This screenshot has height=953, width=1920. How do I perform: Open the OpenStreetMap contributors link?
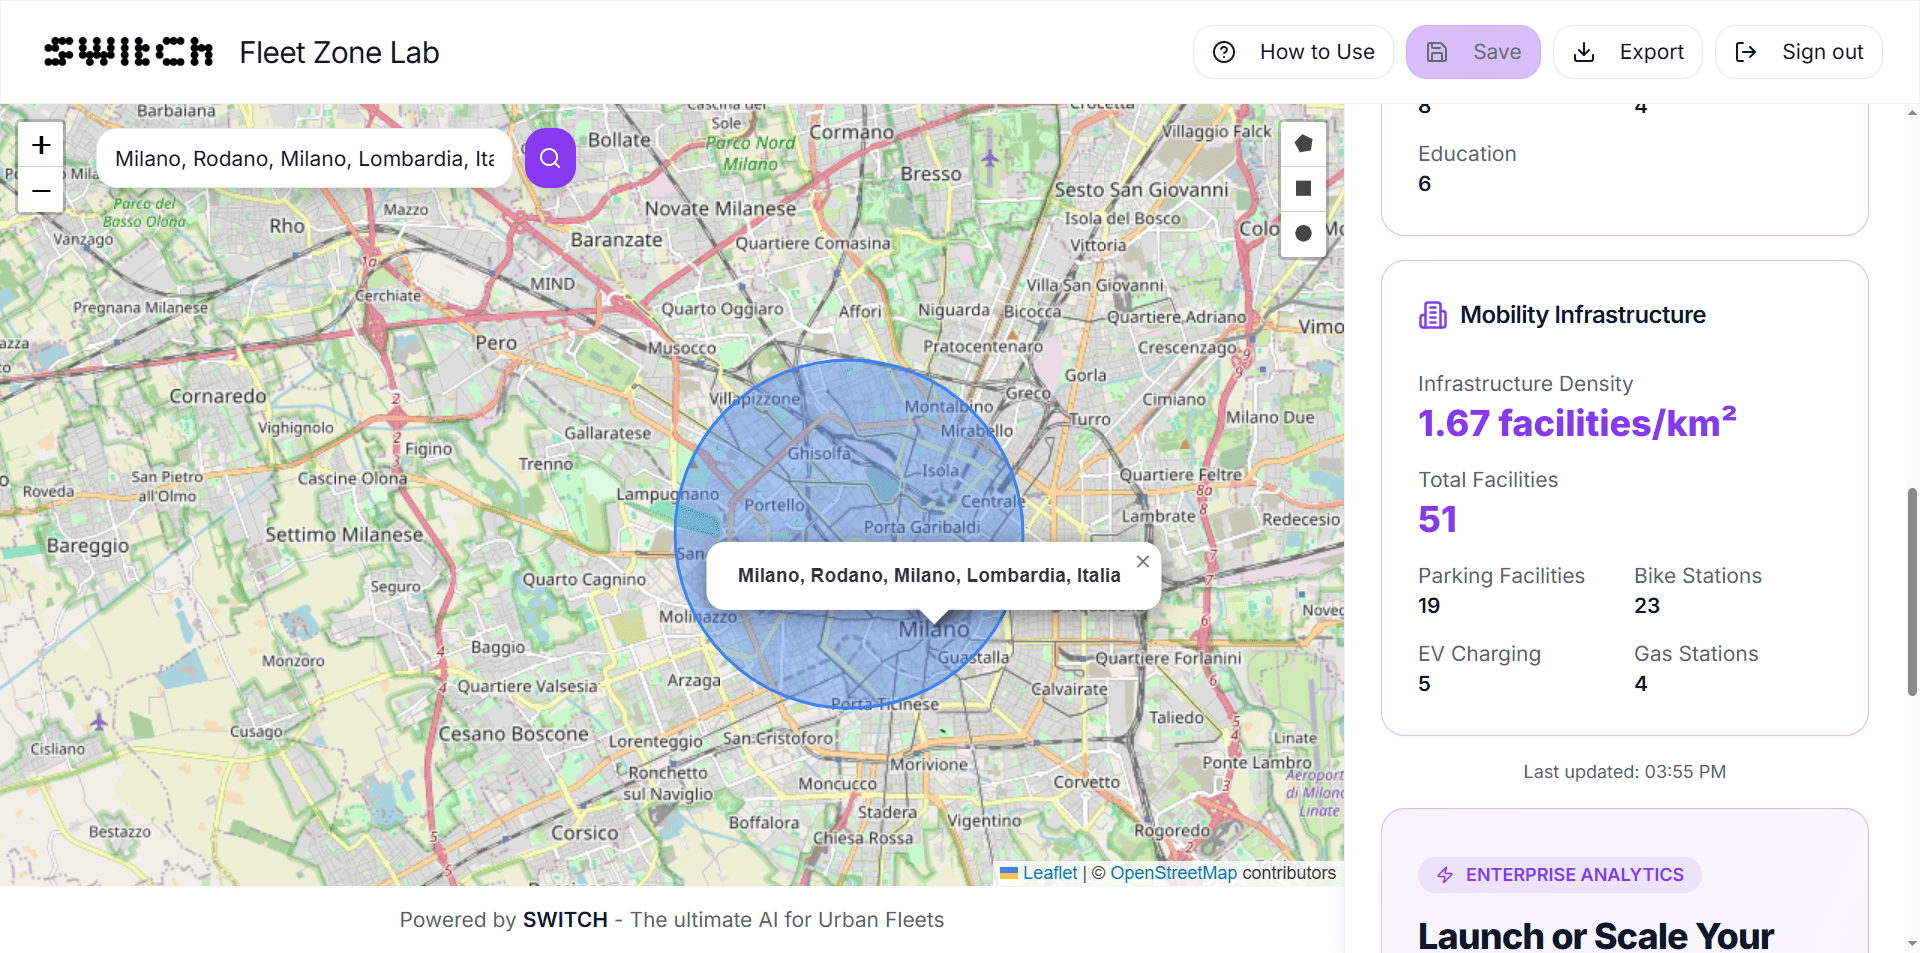1173,873
